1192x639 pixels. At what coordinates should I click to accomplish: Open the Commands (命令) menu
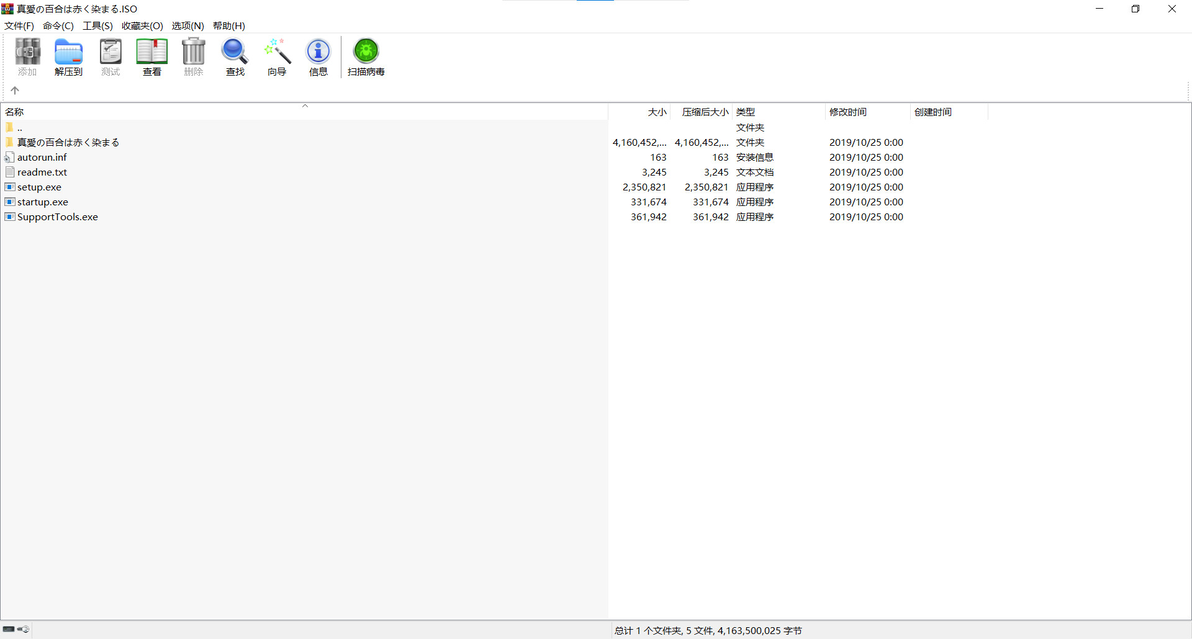(x=58, y=26)
